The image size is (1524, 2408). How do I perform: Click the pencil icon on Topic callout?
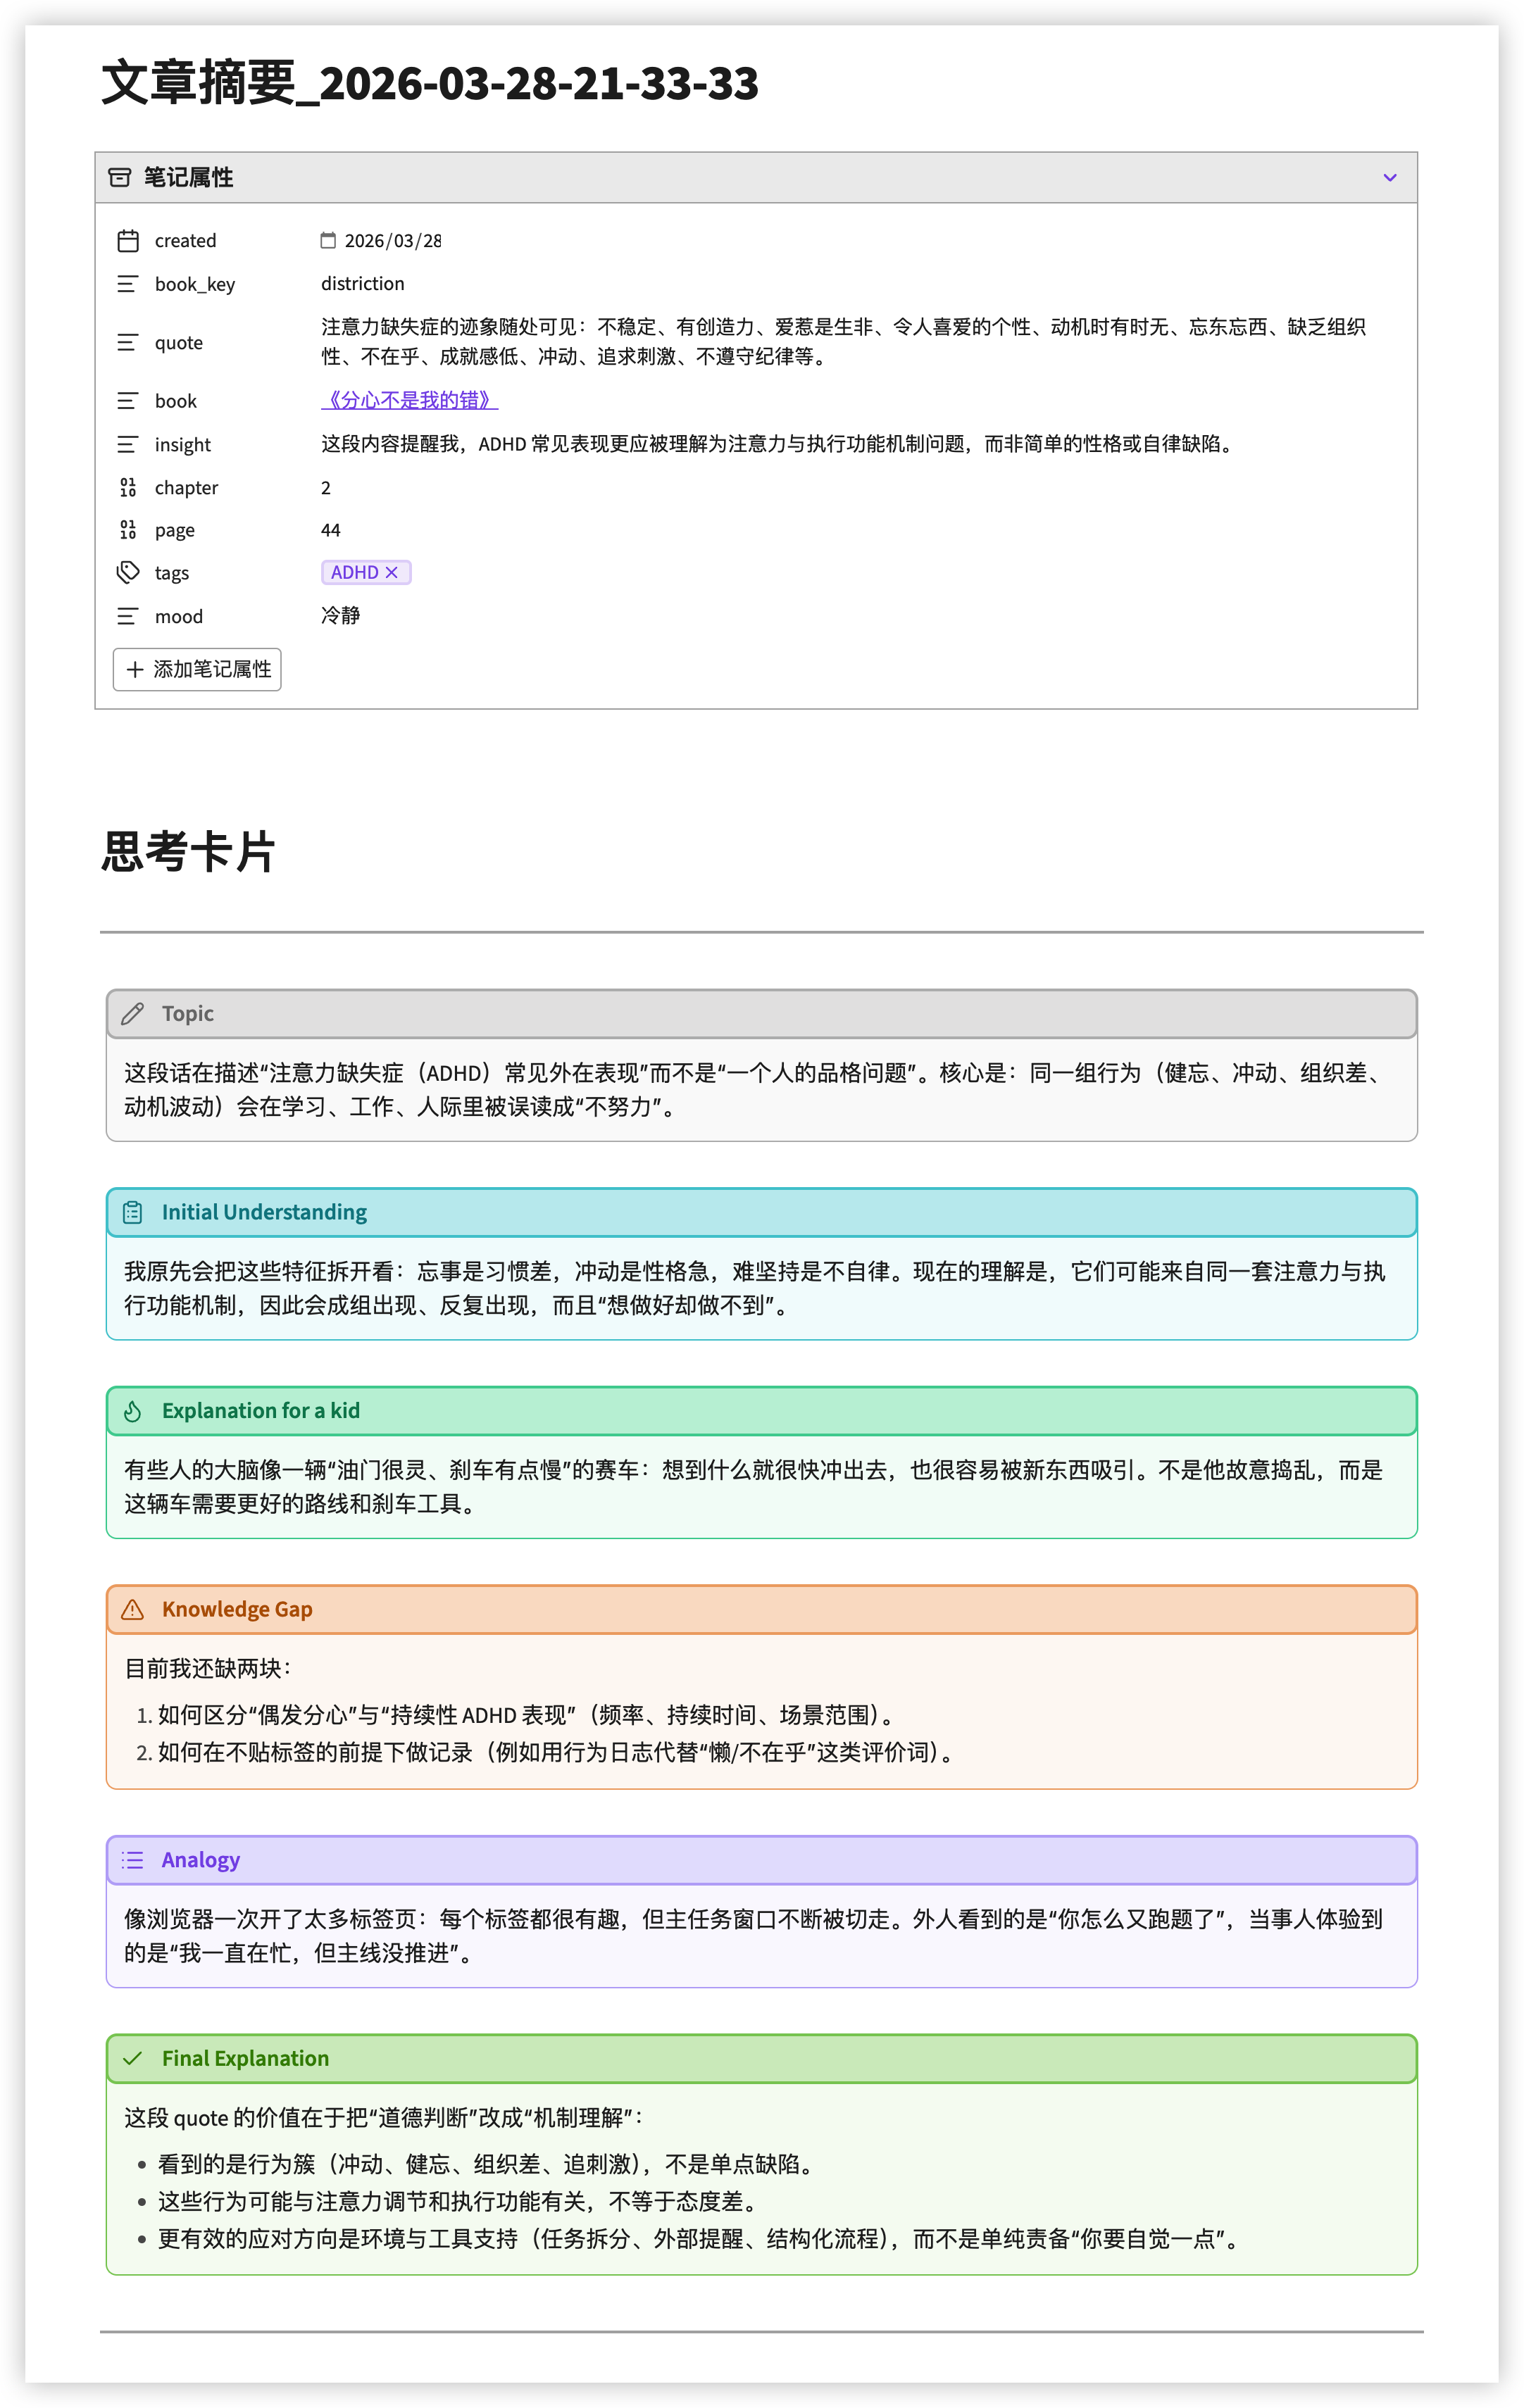tap(132, 1014)
